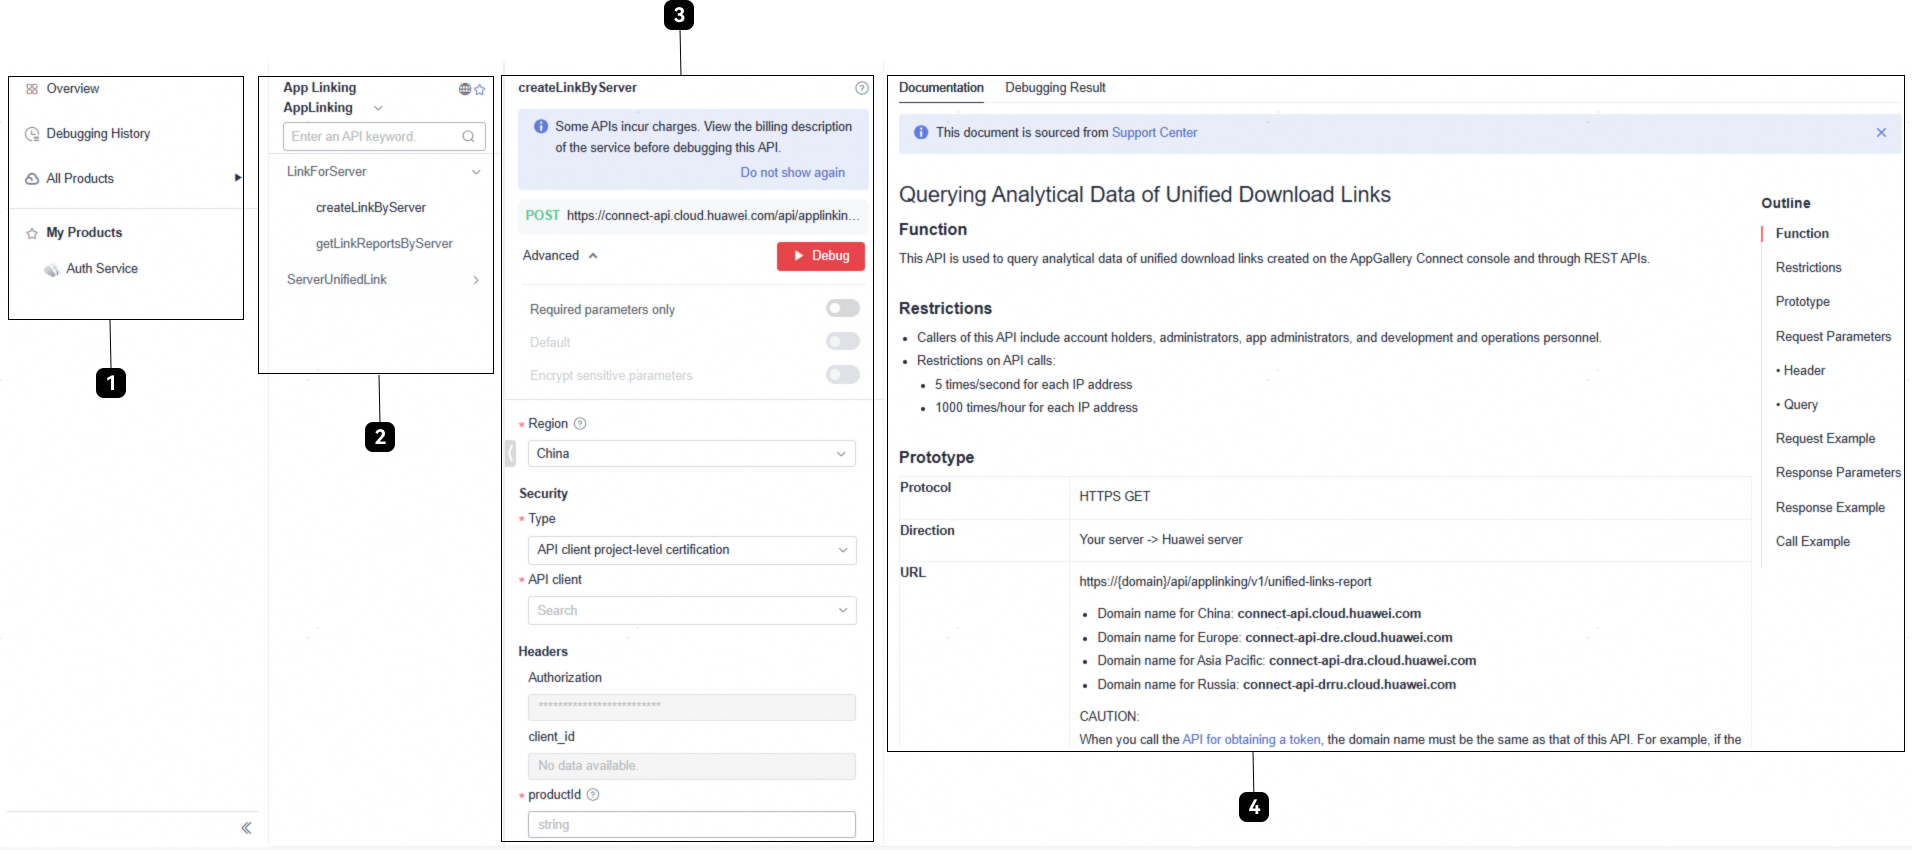Click the red Debug button
This screenshot has width=1912, height=850.
click(821, 256)
